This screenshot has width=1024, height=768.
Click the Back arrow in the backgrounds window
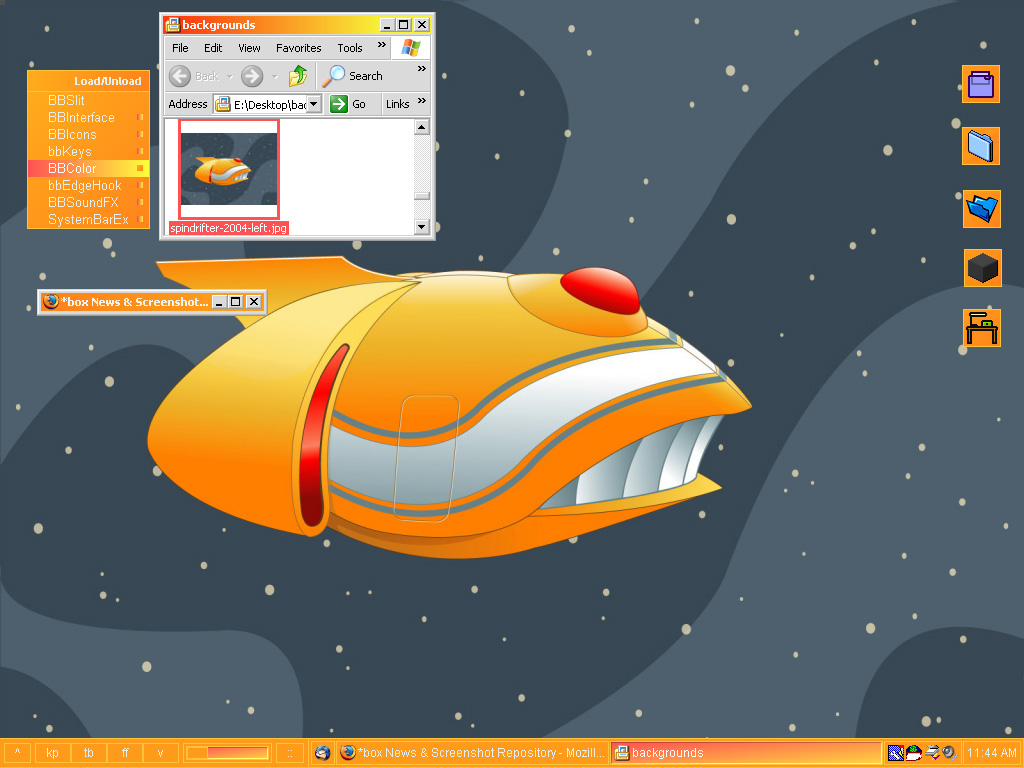click(180, 76)
